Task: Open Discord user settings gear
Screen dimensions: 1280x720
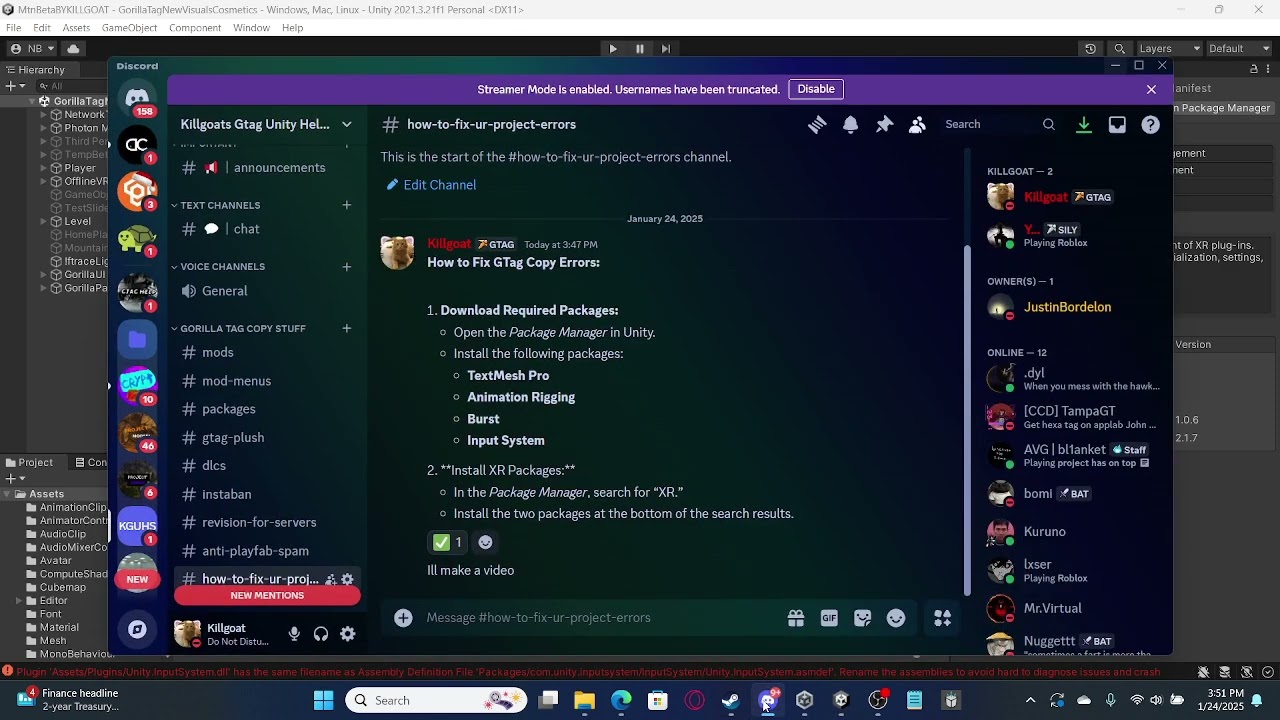Action: pos(348,634)
